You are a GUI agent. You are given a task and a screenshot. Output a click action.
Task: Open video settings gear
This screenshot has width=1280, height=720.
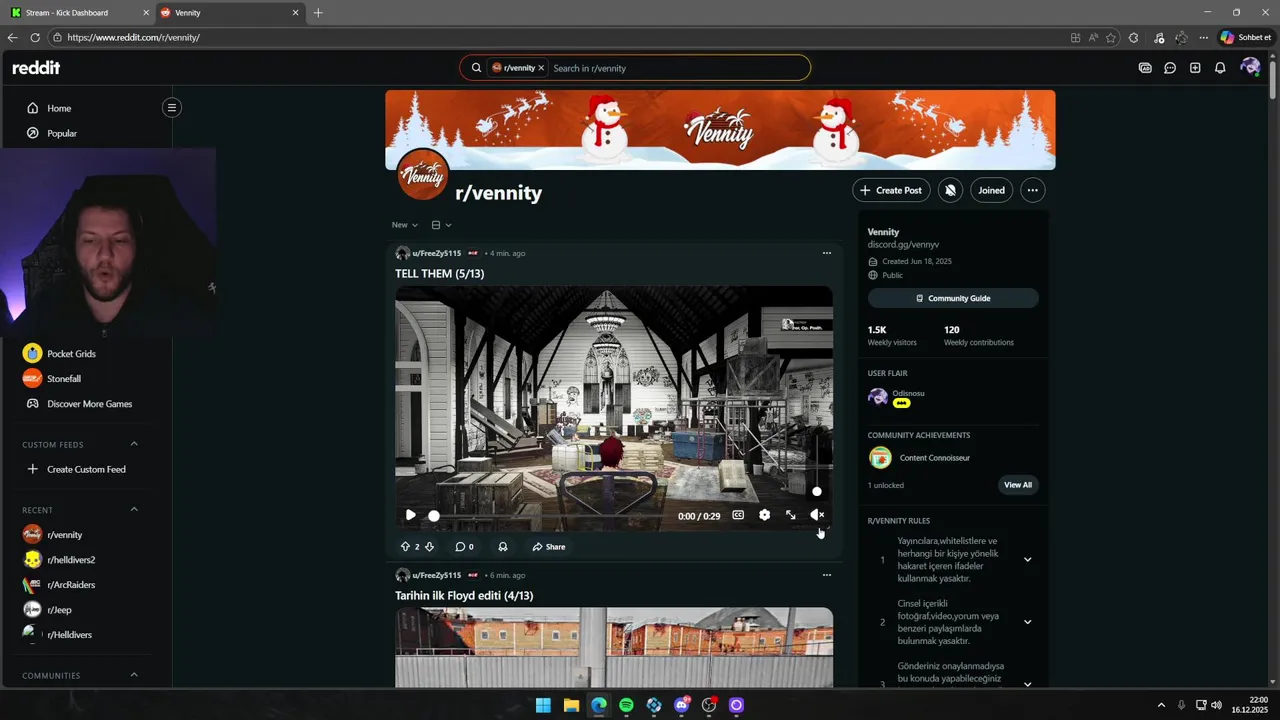pyautogui.click(x=764, y=515)
